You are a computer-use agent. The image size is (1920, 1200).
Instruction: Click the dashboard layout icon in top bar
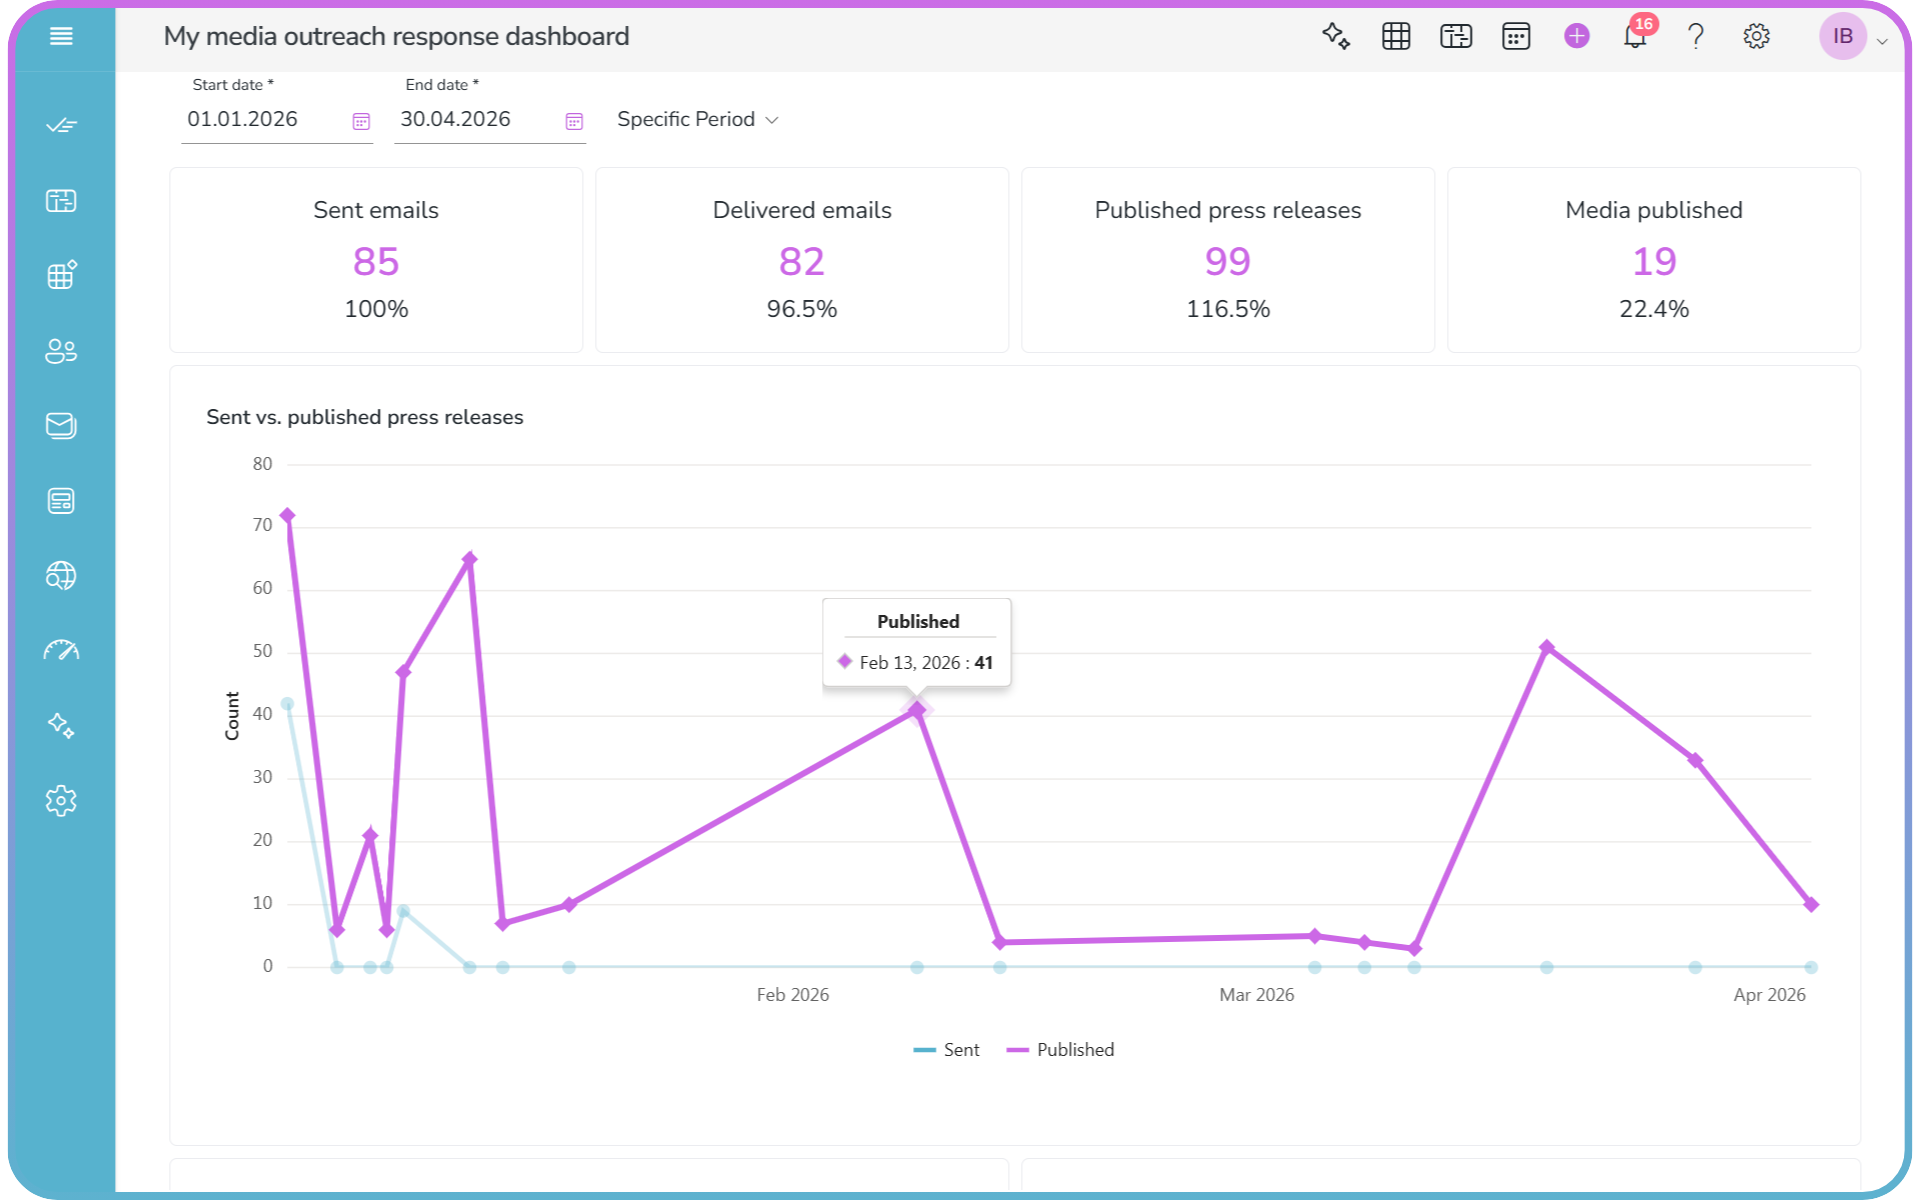(1456, 37)
